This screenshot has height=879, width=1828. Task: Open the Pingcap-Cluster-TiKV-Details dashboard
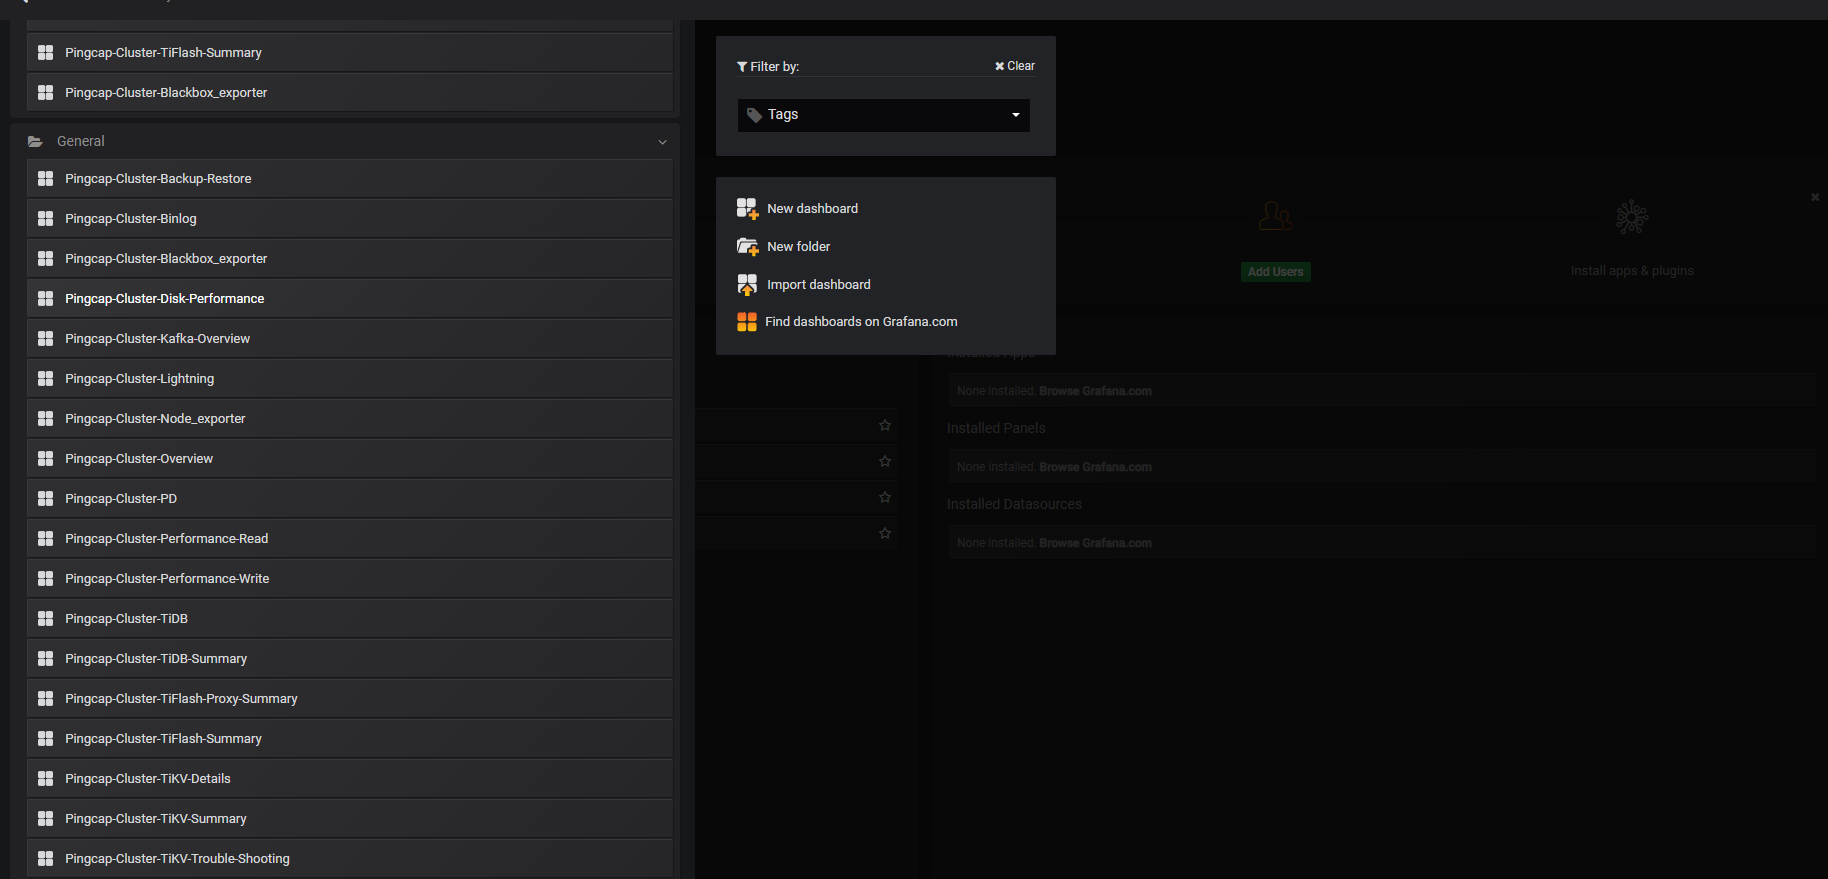click(x=349, y=779)
